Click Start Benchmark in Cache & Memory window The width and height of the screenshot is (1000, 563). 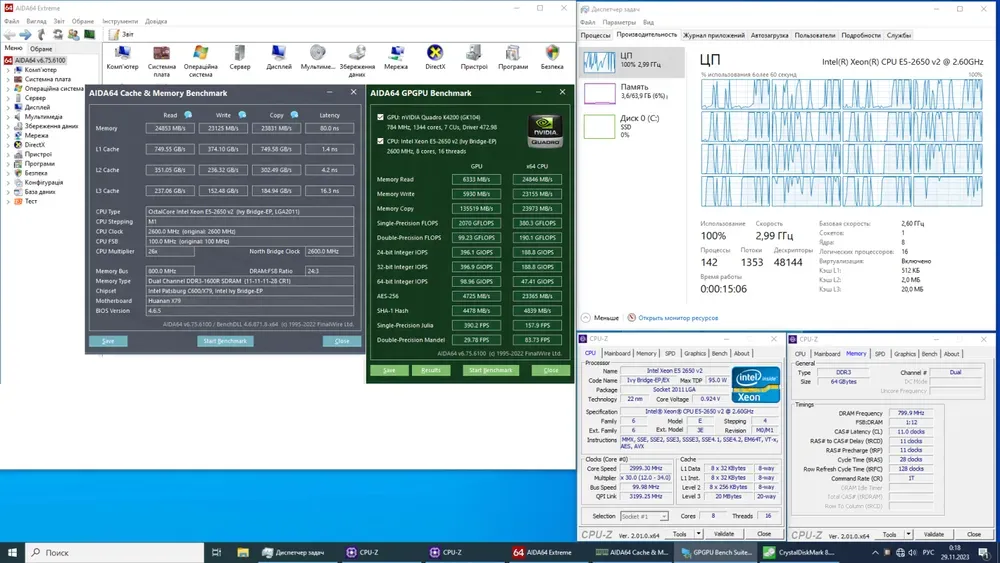[x=224, y=341]
